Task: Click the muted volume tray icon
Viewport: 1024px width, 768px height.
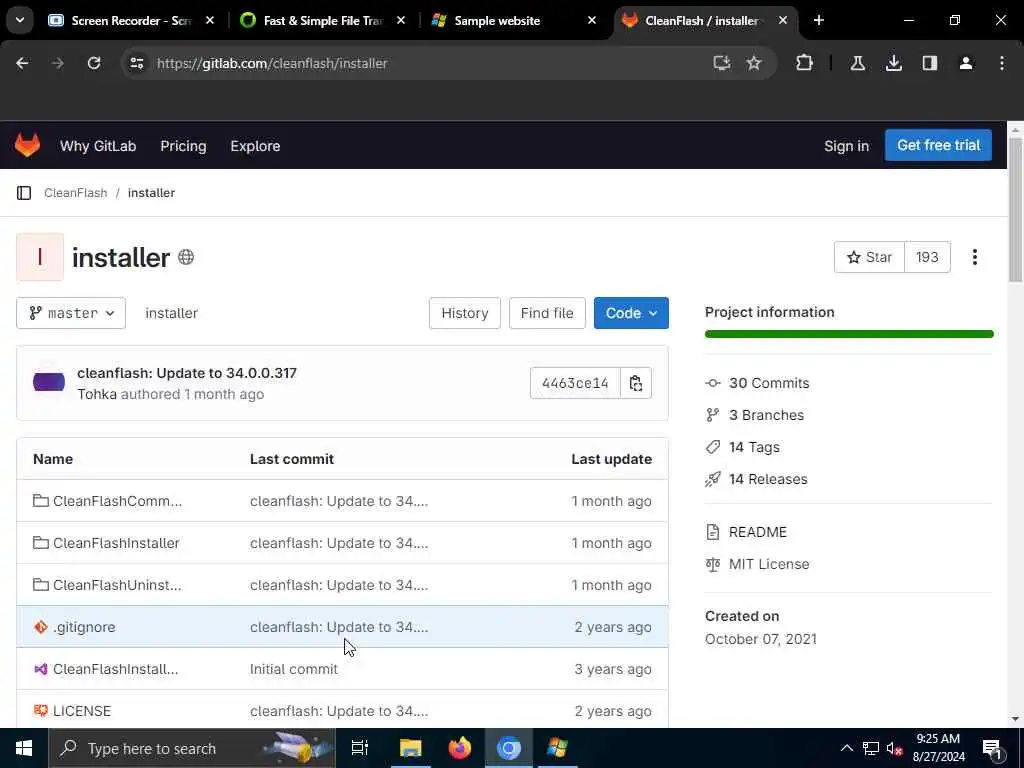Action: coord(894,748)
